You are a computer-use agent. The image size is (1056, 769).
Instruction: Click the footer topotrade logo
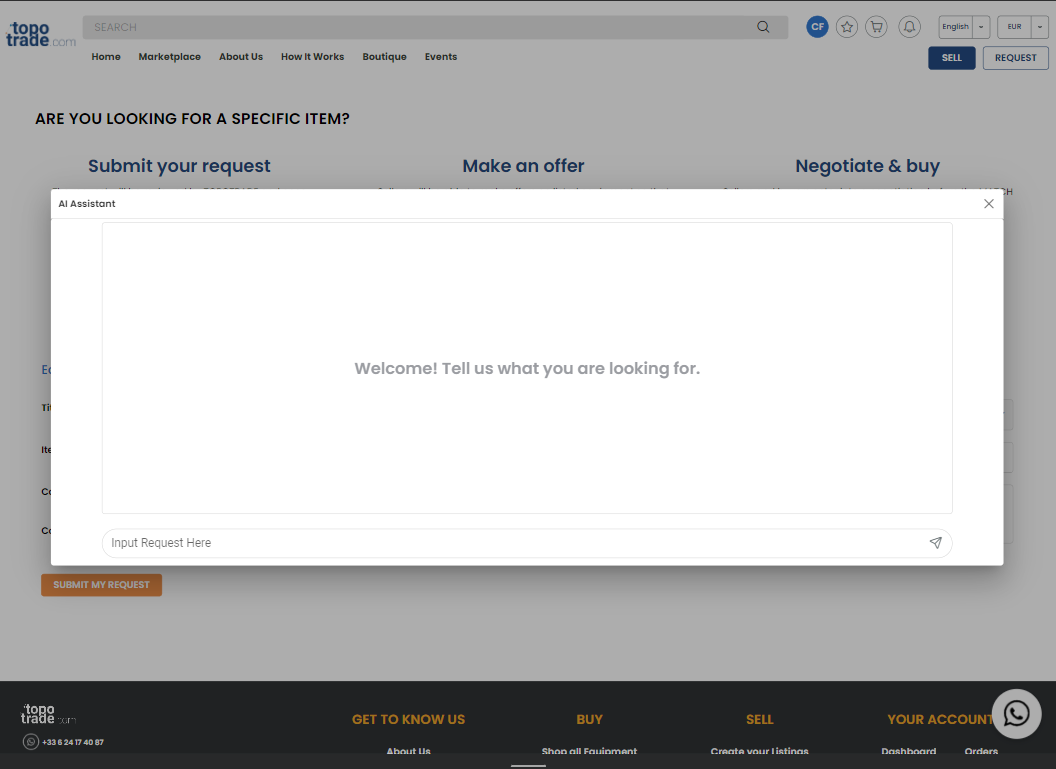[48, 714]
